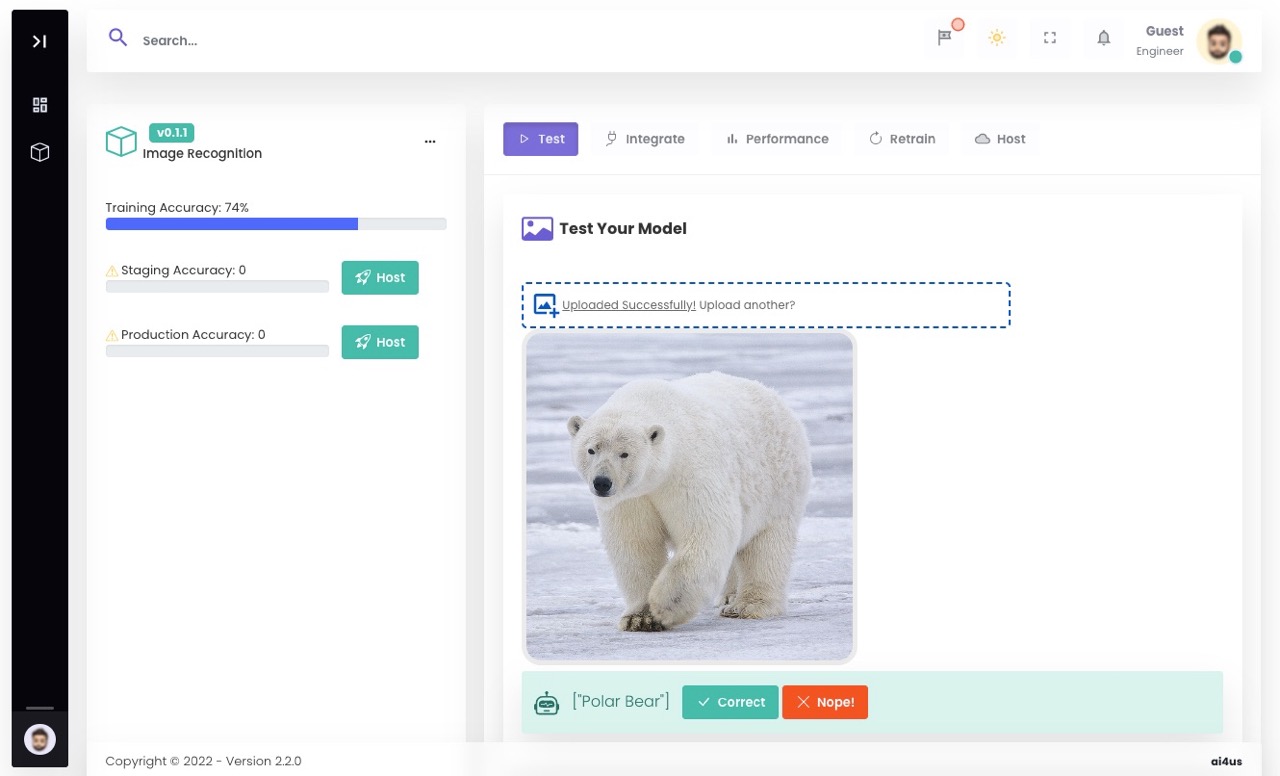
Task: Click the Training Accuracy progress bar
Action: pos(276,224)
